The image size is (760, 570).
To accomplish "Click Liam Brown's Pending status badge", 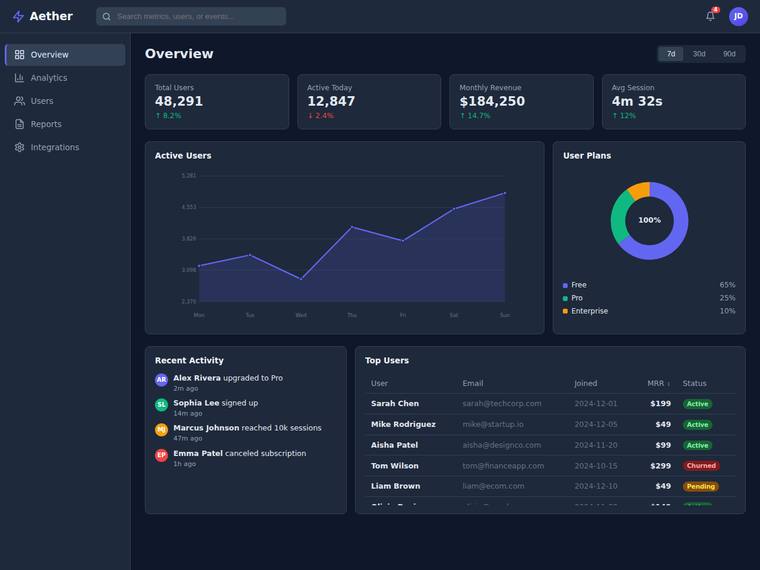I will click(700, 487).
